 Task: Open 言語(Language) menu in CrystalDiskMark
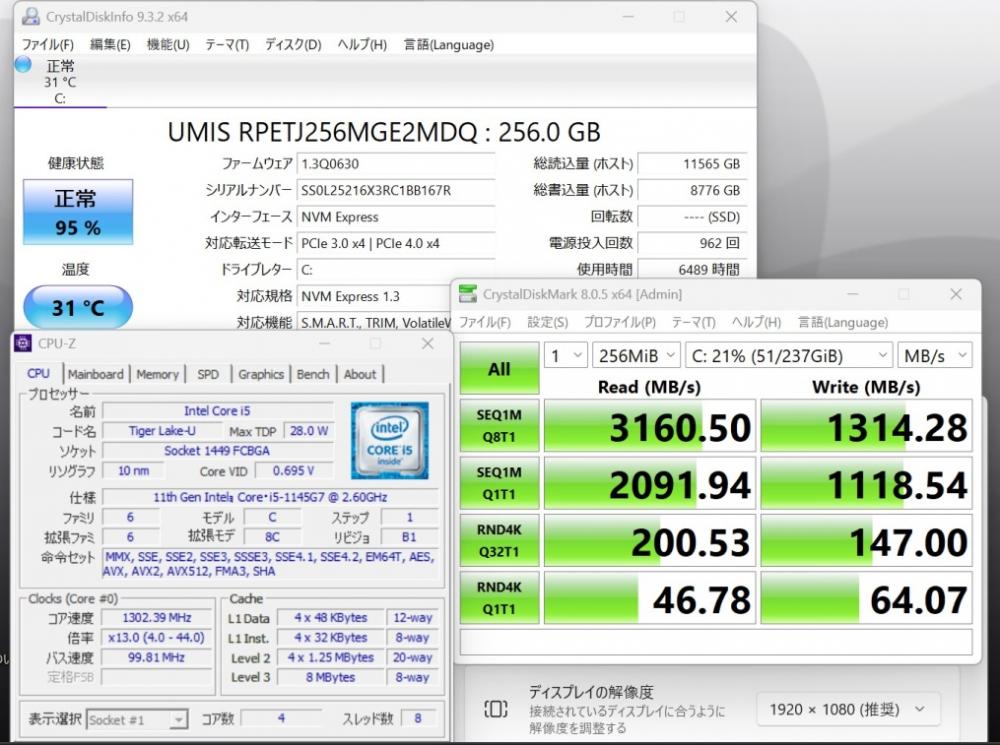tap(842, 322)
